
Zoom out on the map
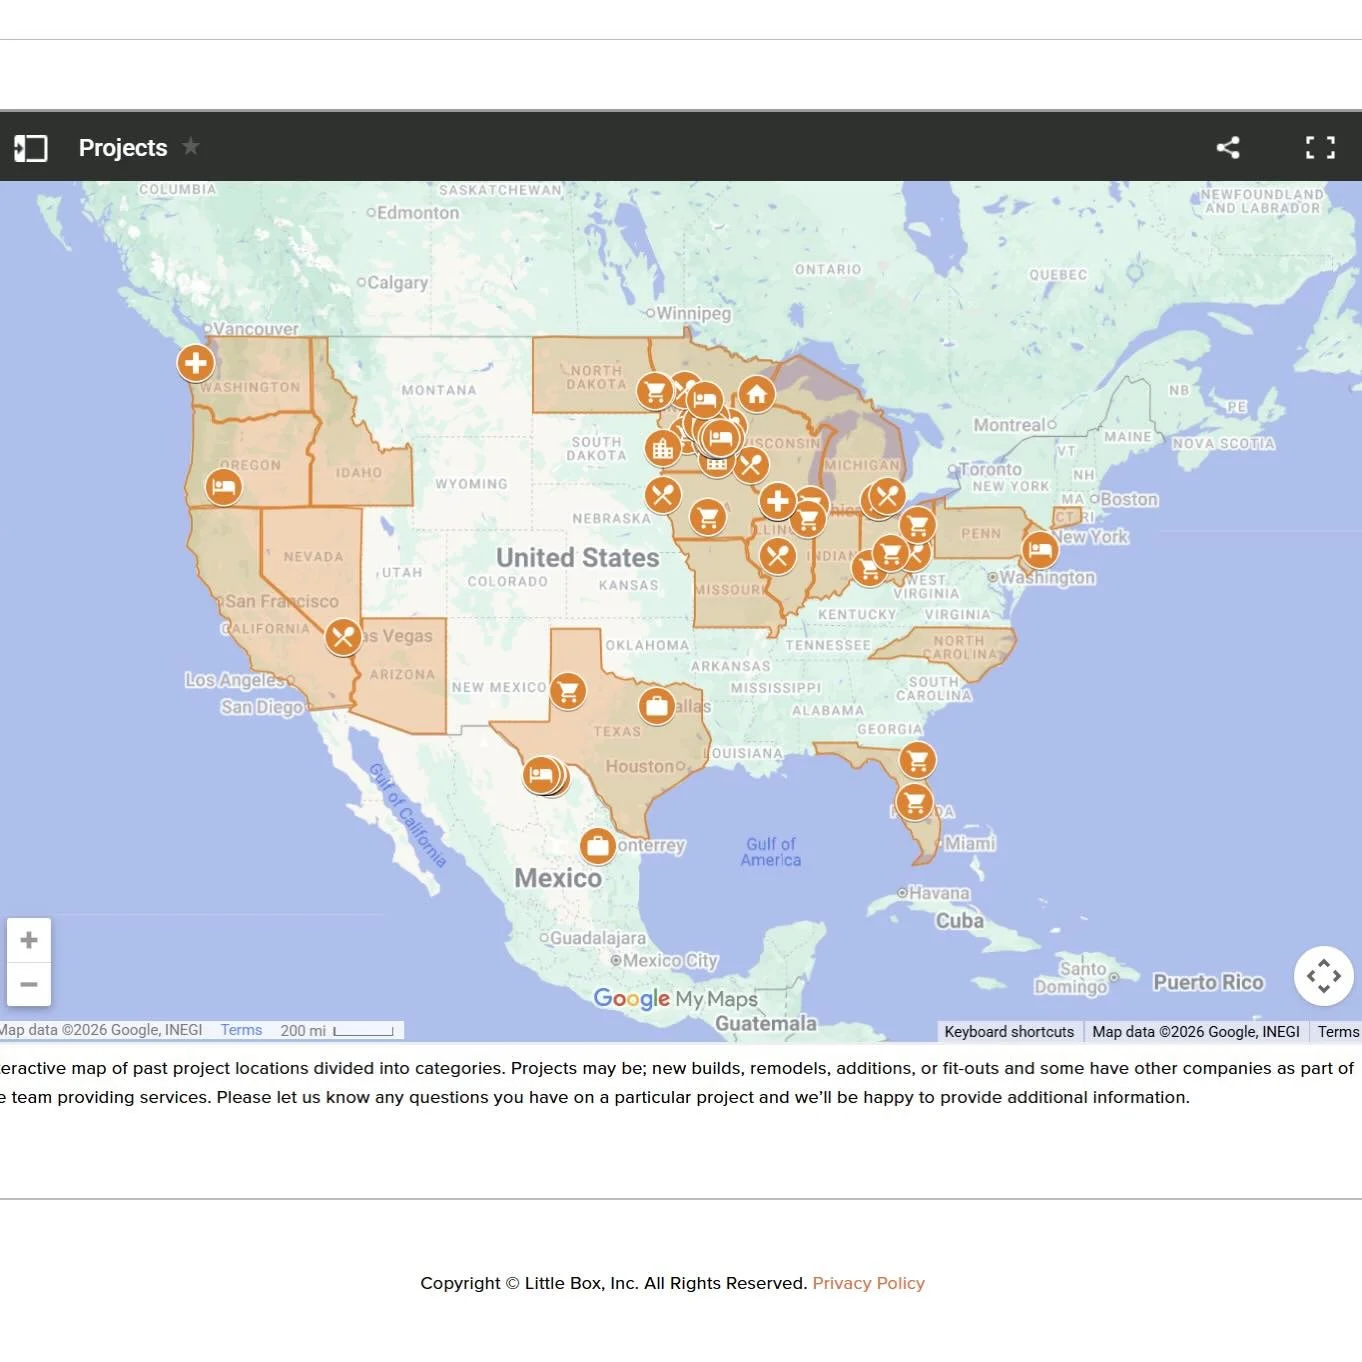tap(29, 985)
